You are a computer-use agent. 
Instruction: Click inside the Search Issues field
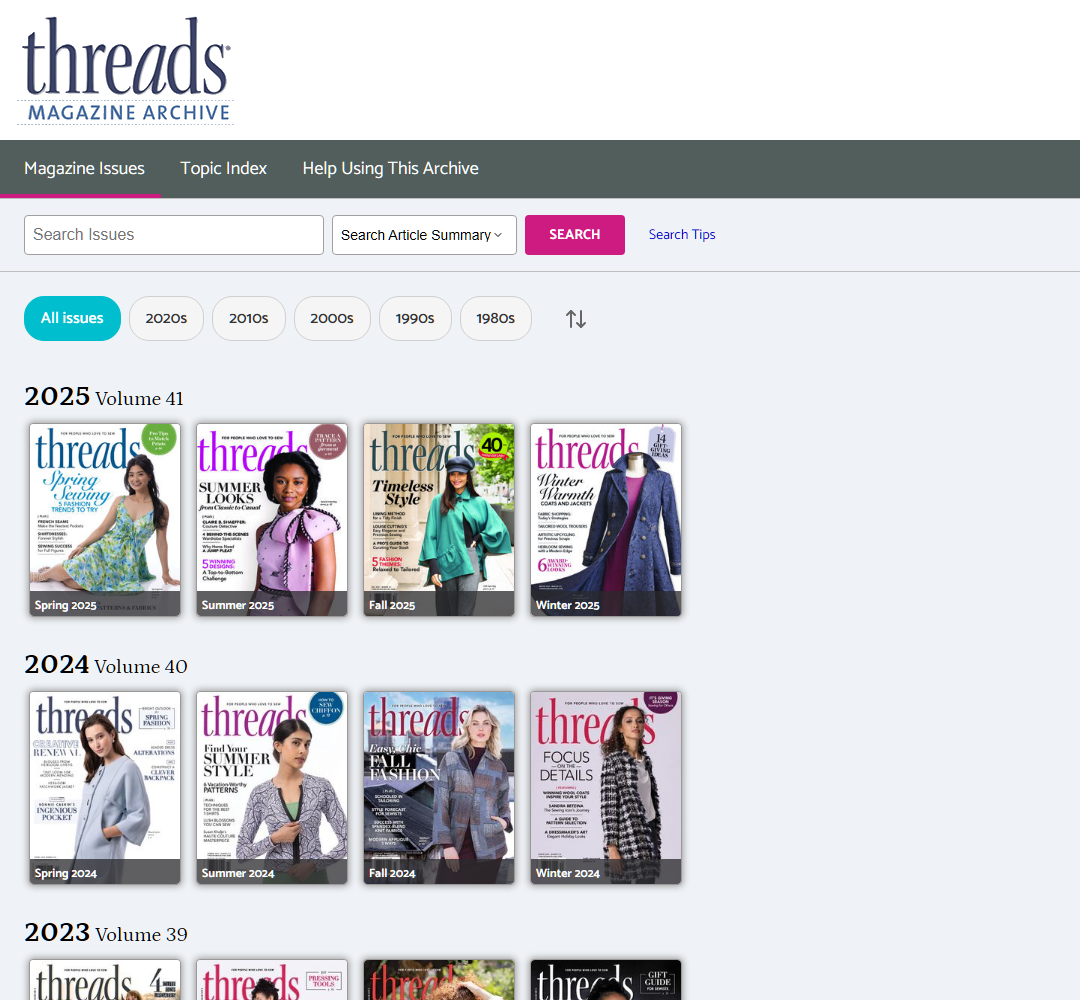173,235
